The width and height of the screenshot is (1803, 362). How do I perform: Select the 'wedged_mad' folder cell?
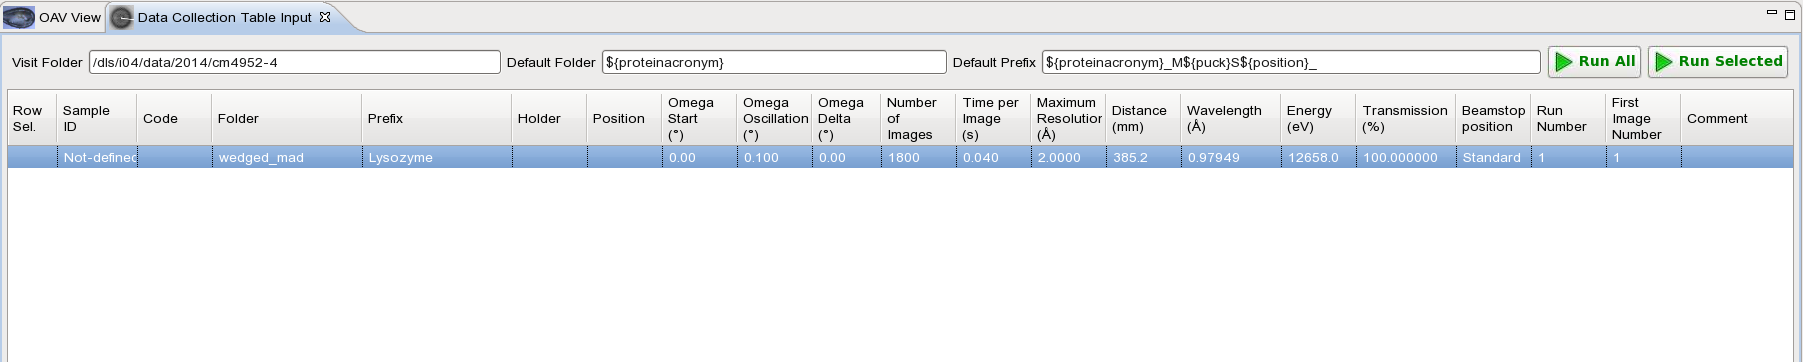[286, 157]
